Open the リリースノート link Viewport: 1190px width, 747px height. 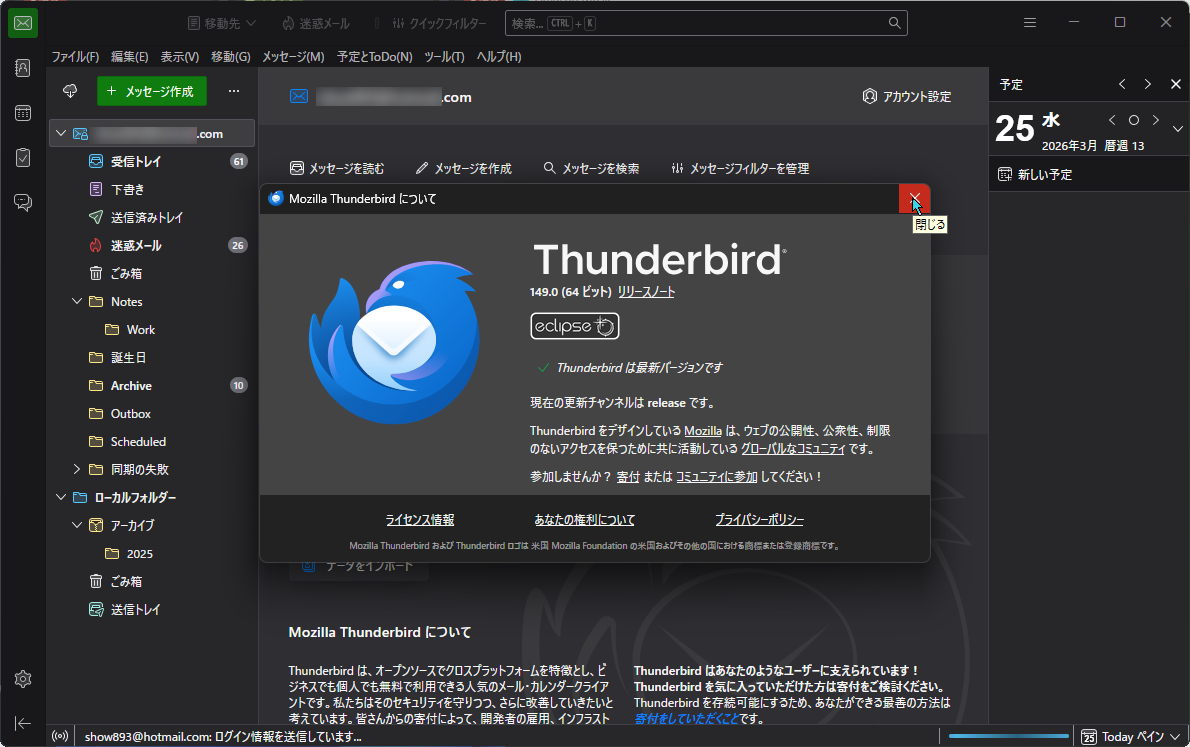click(x=645, y=292)
